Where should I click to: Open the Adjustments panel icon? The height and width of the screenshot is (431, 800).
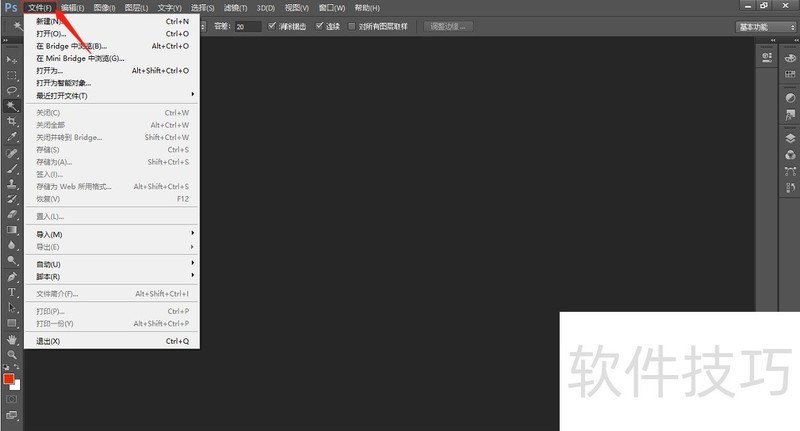tap(790, 98)
